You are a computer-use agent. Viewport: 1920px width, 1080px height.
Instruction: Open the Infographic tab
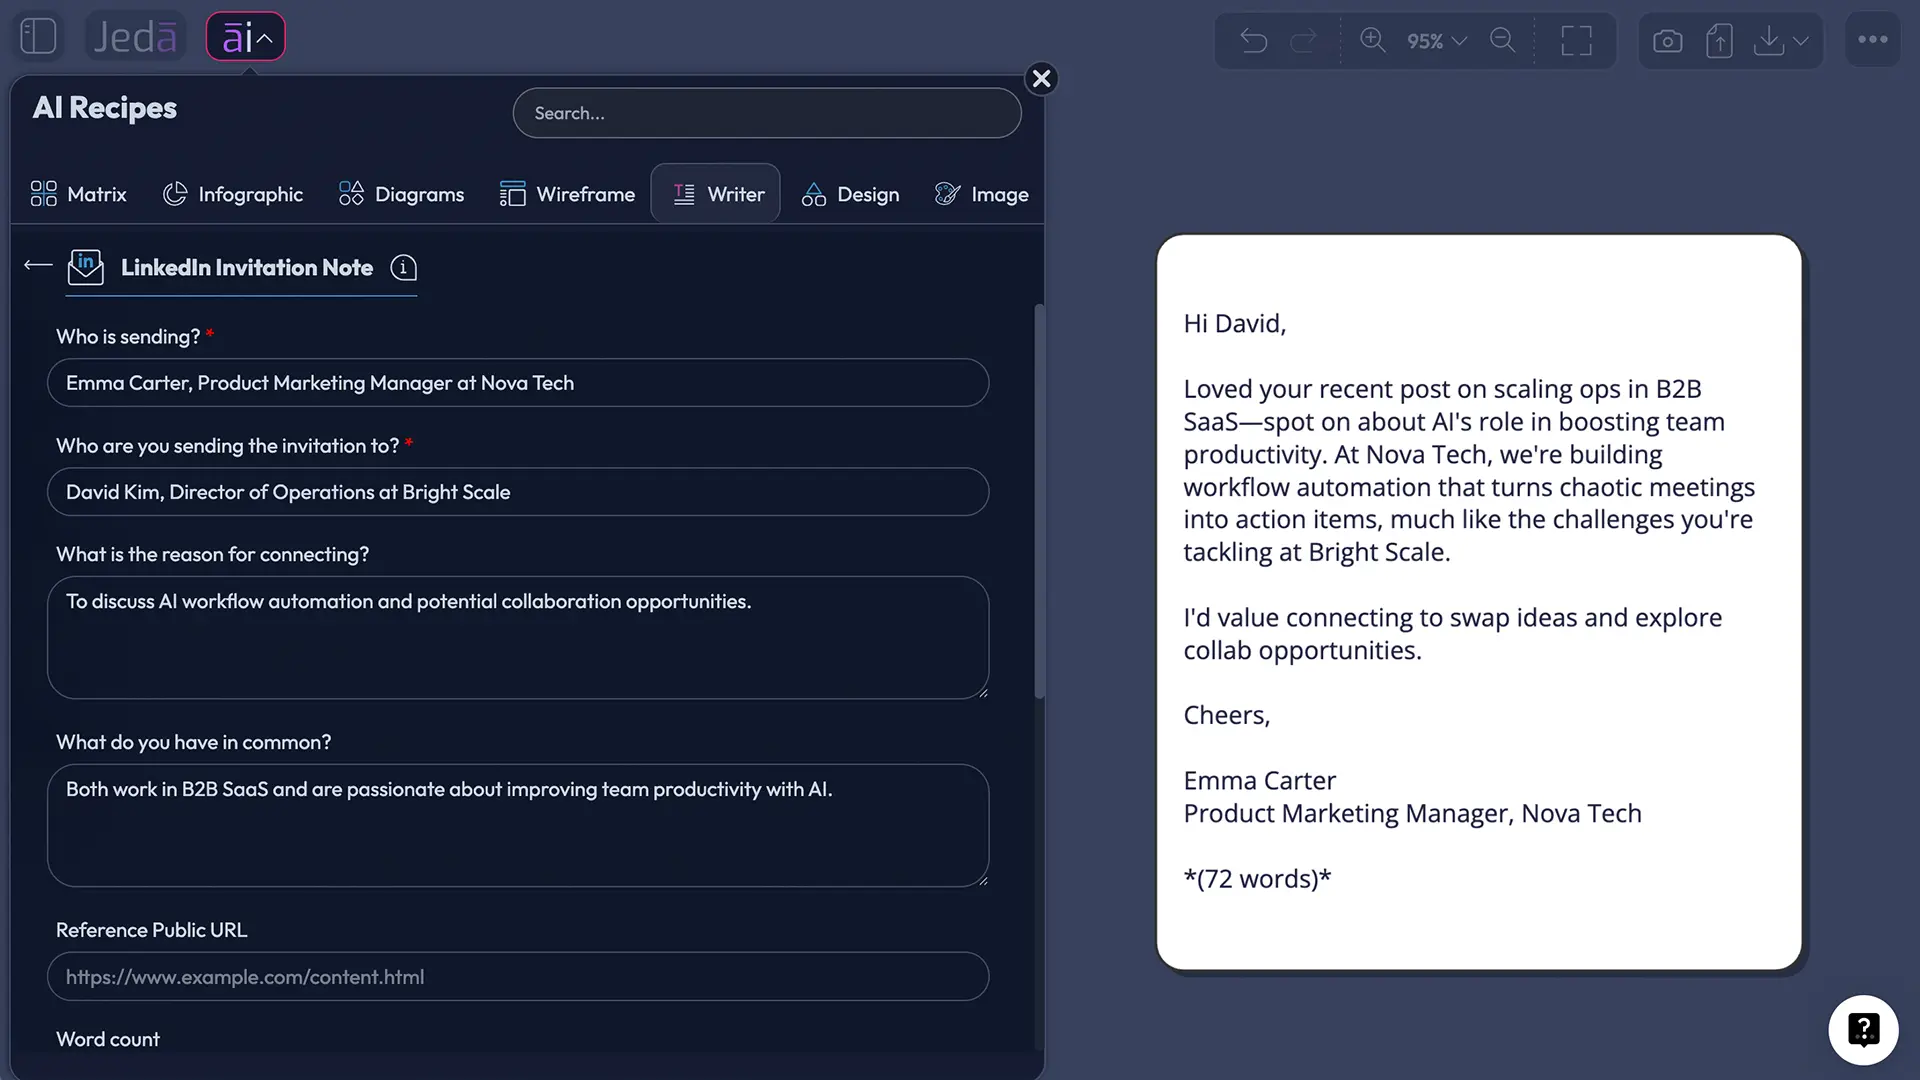[x=233, y=194]
